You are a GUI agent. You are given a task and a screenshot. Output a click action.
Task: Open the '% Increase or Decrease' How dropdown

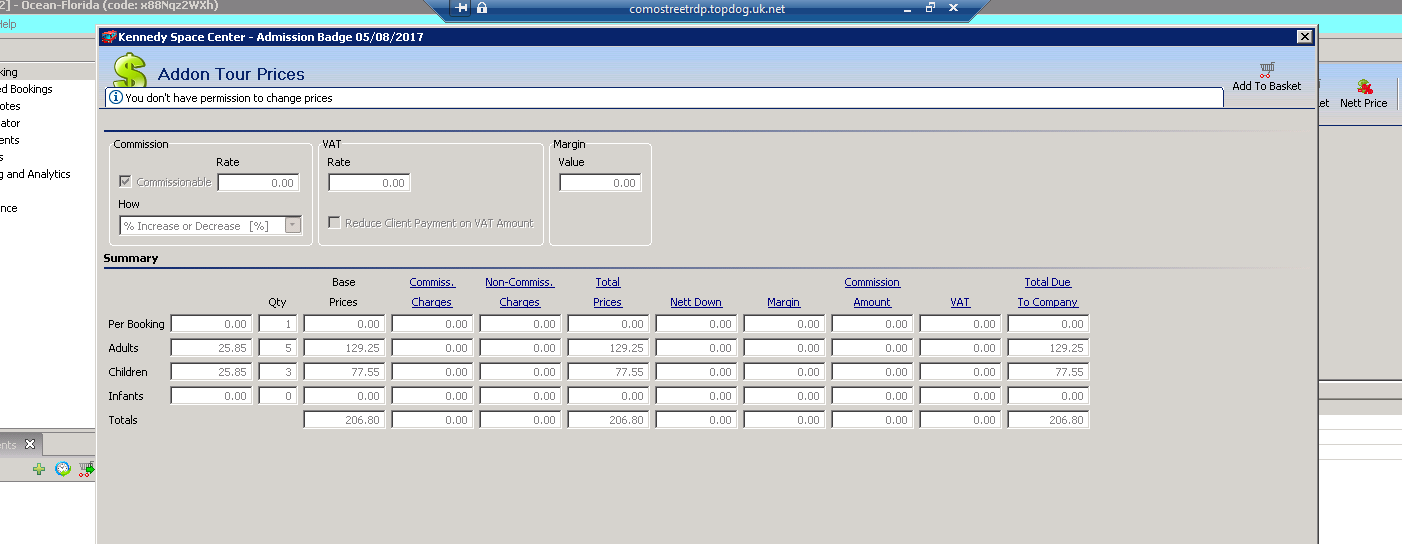[x=292, y=225]
